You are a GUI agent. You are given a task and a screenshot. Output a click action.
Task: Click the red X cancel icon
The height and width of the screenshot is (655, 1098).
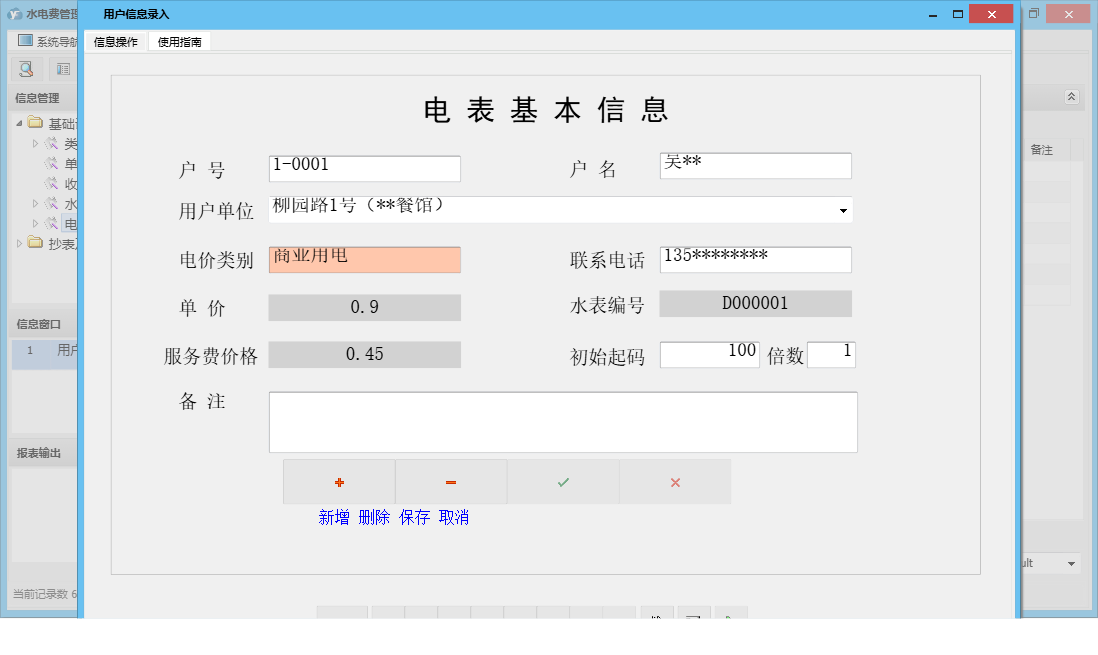[675, 481]
